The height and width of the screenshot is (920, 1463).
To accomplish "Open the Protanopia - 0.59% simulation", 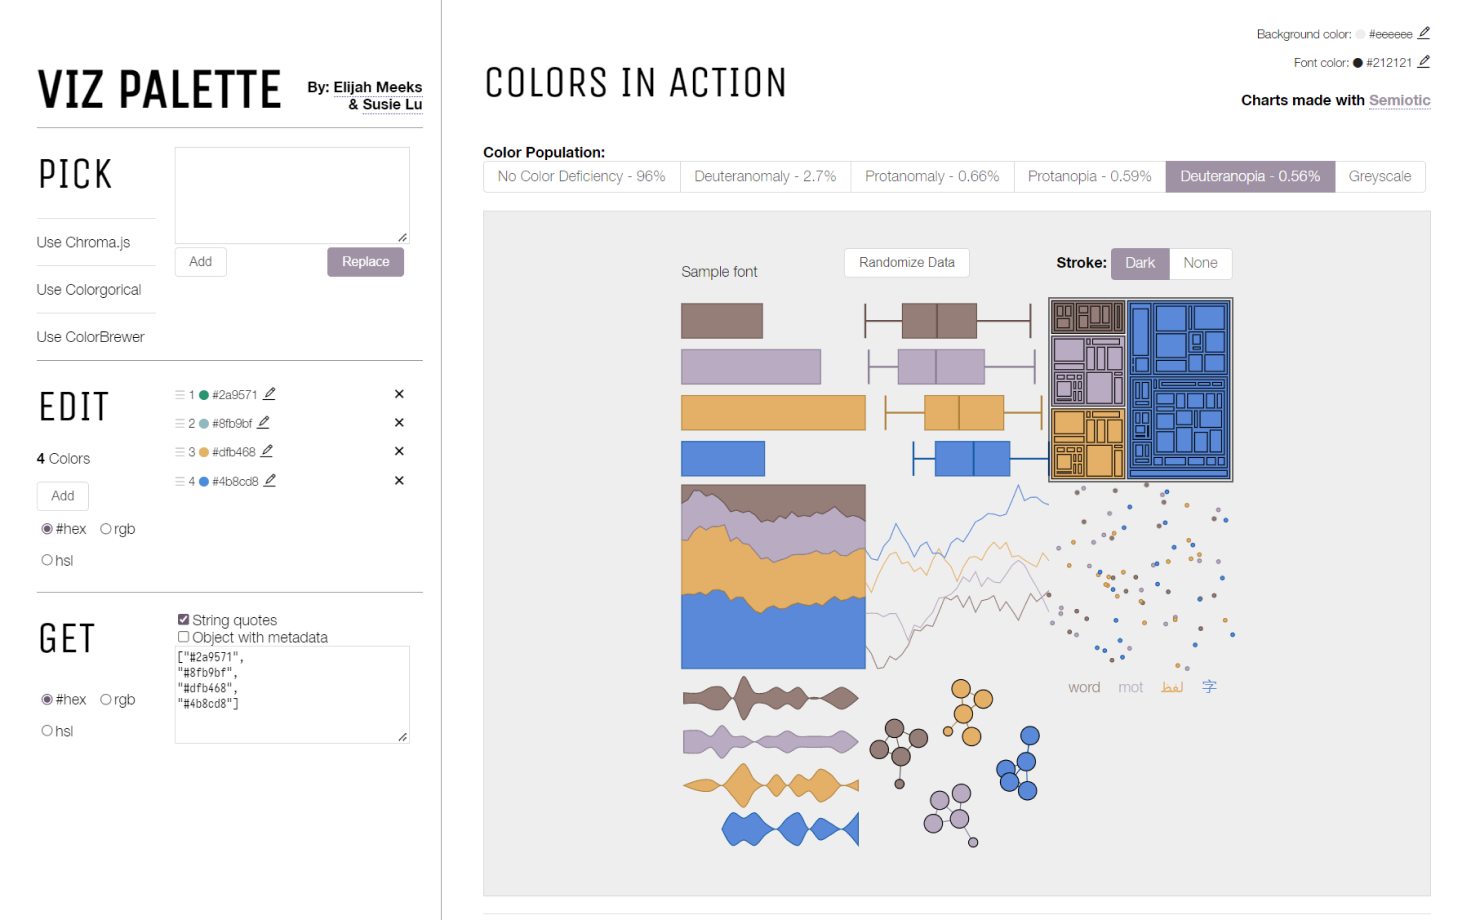I will click(1089, 176).
